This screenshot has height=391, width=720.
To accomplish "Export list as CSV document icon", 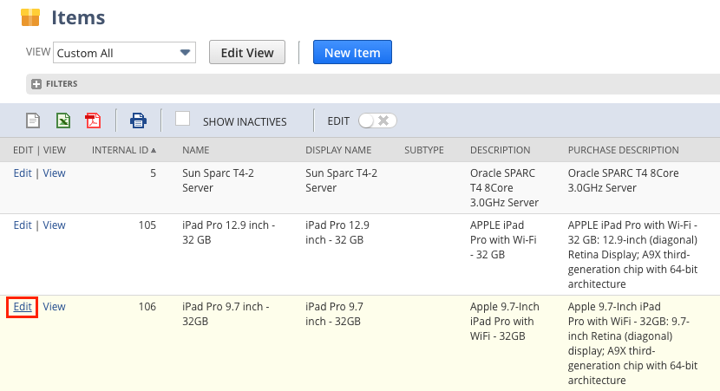I will (x=33, y=121).
